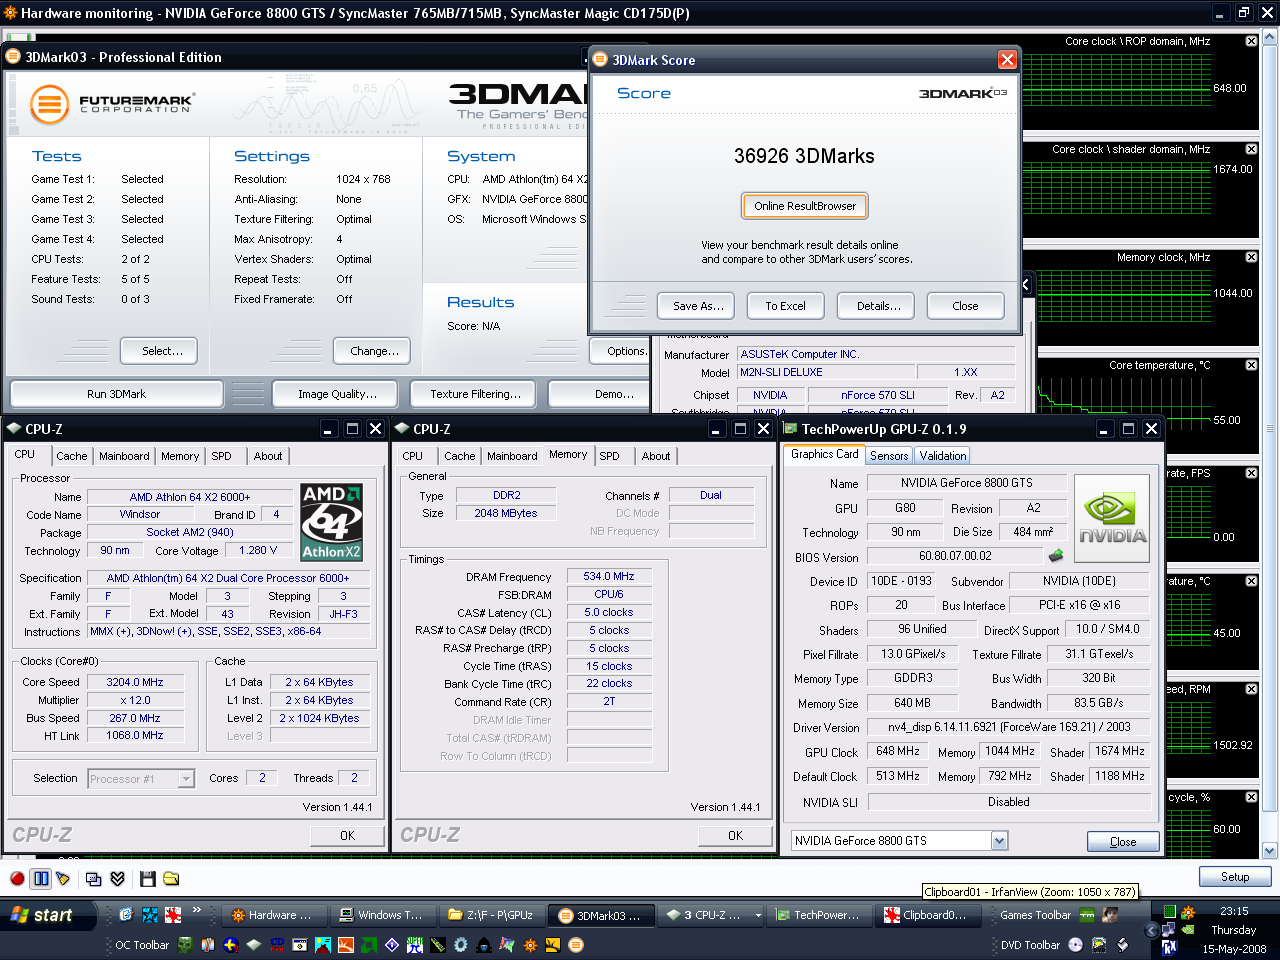The width and height of the screenshot is (1280, 960).
Task: Open About tab in CPU-Z window showing Memory timings
Action: 656,456
